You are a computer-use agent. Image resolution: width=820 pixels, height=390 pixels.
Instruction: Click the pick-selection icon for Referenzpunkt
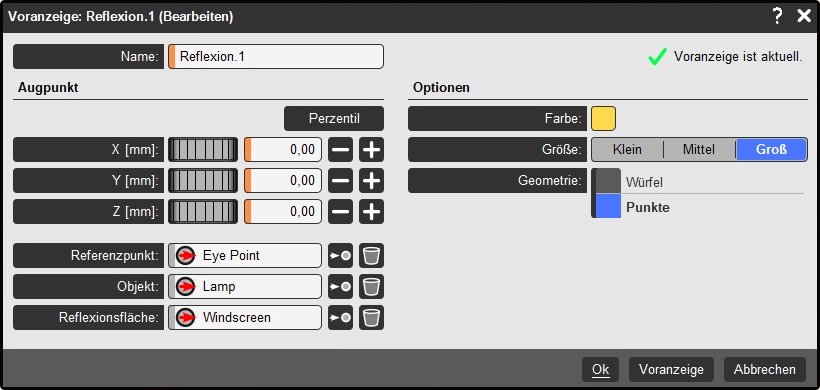click(340, 256)
